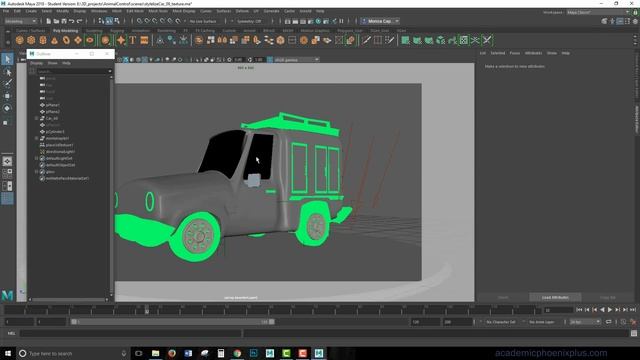
Task: Click the Load Attributes button
Action: (x=555, y=298)
